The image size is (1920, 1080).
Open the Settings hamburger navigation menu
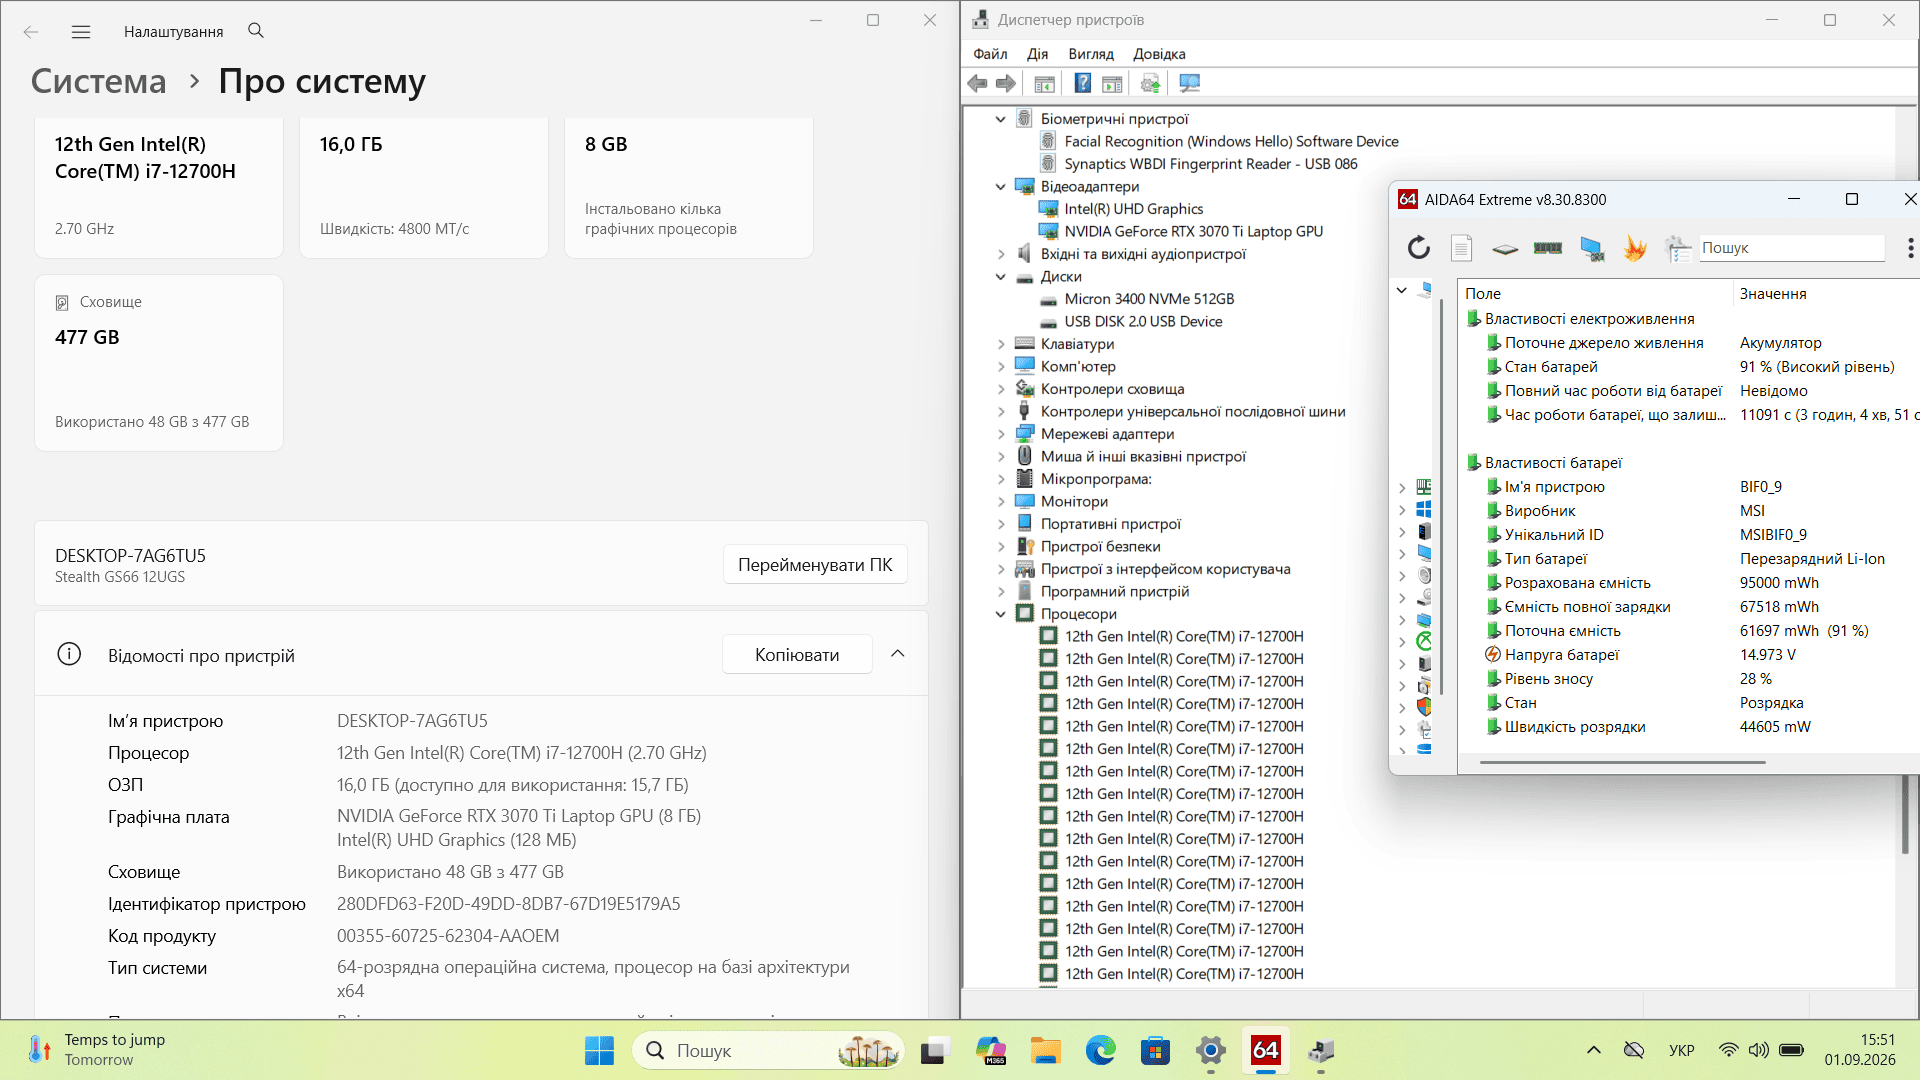click(x=81, y=32)
